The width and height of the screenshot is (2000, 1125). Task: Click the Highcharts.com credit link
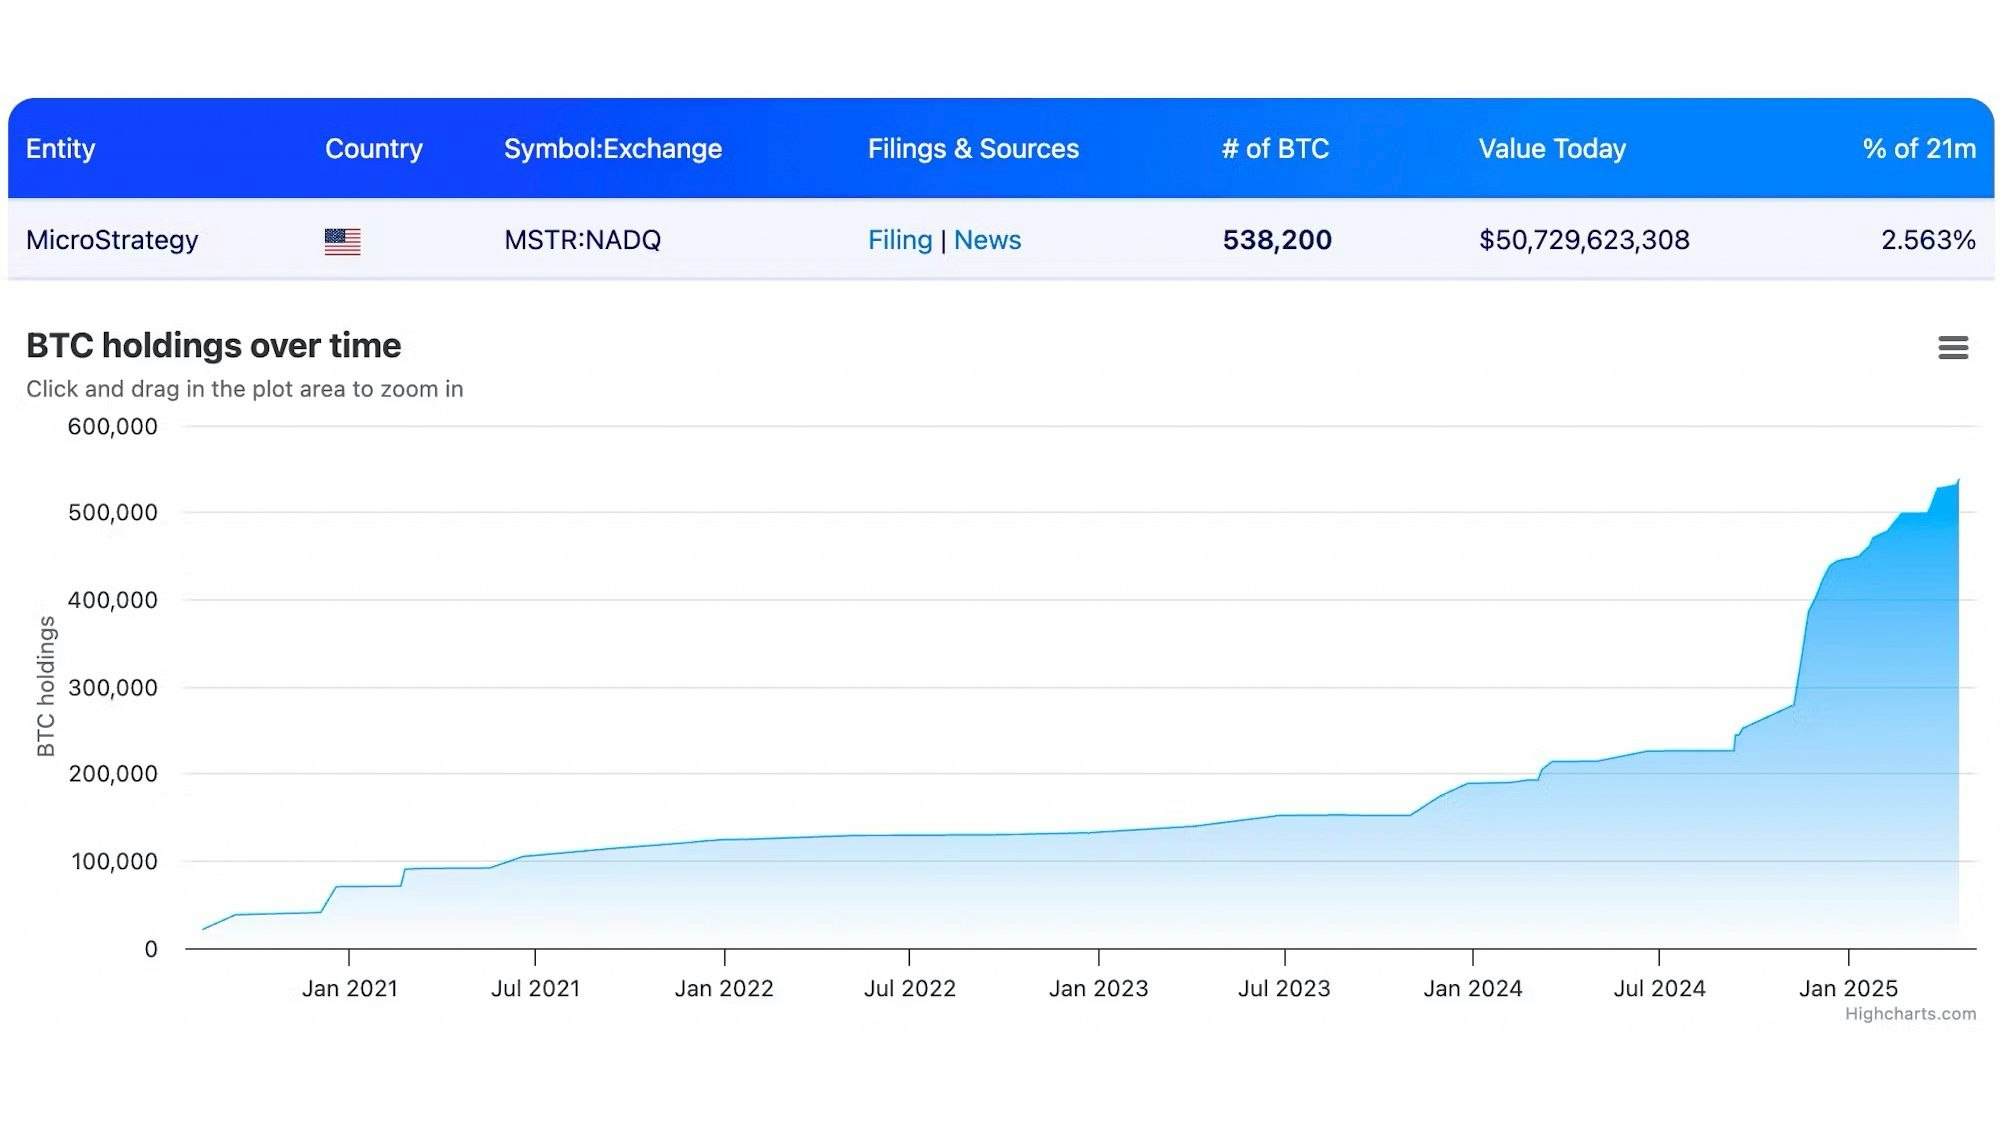pyautogui.click(x=1910, y=1014)
